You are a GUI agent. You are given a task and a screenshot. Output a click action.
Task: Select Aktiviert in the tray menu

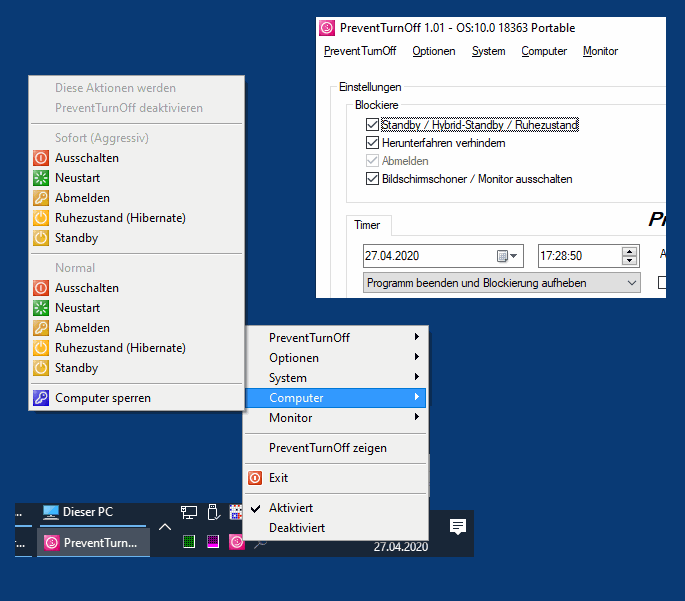click(336, 508)
